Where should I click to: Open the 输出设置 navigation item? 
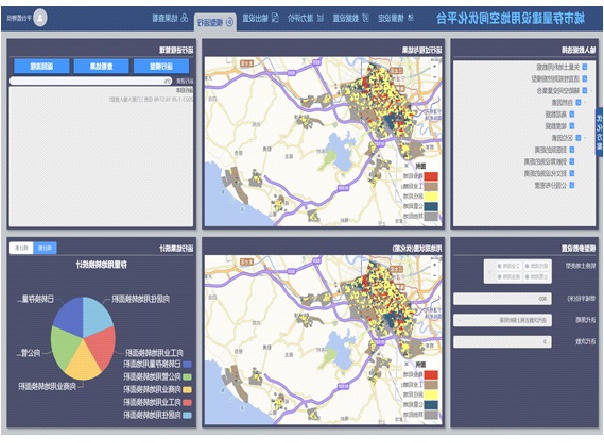260,18
